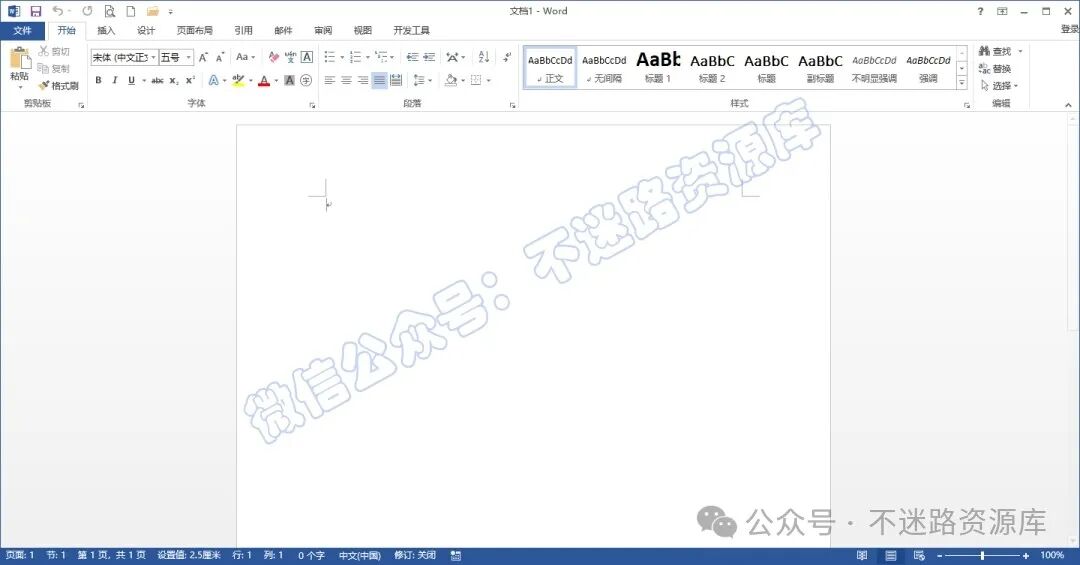1080x565 pixels.
Task: Center align the paragraph
Action: pos(346,81)
